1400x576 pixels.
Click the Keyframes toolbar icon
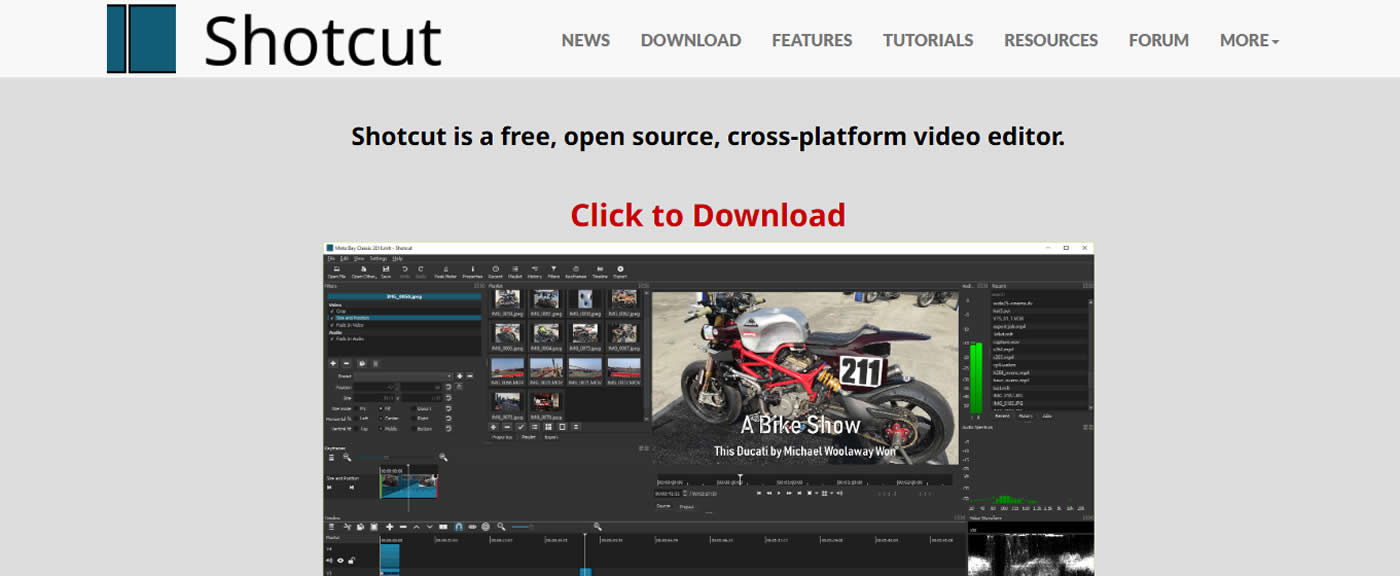click(x=576, y=272)
